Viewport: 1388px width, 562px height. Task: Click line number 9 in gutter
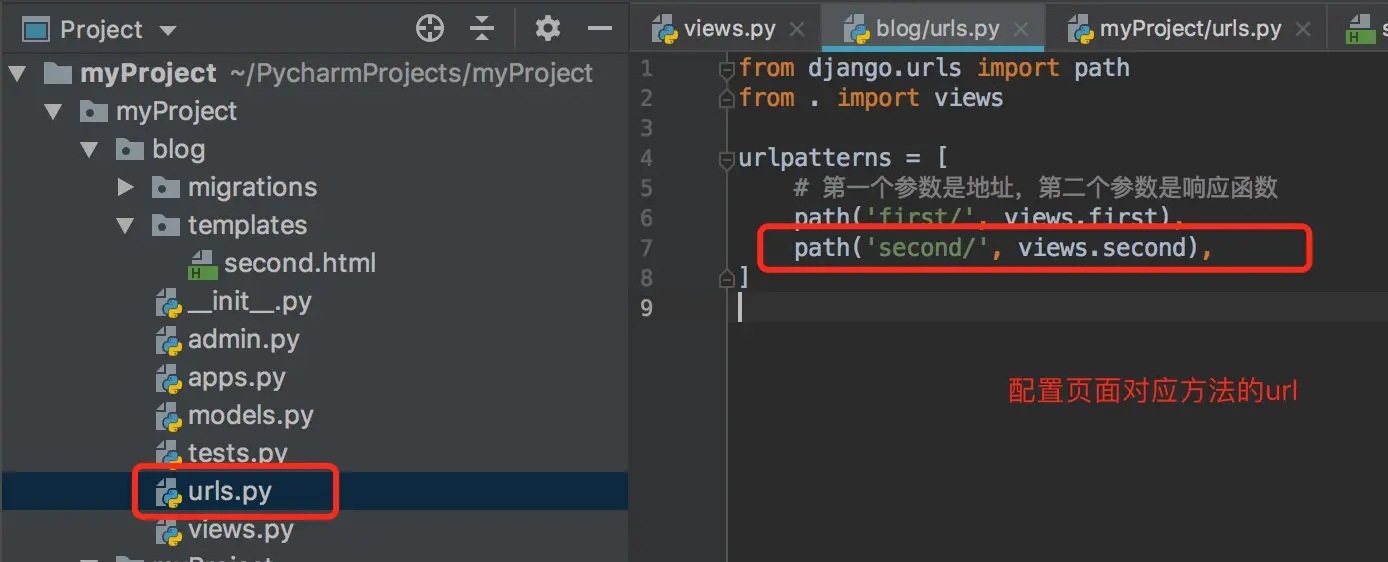pos(645,308)
